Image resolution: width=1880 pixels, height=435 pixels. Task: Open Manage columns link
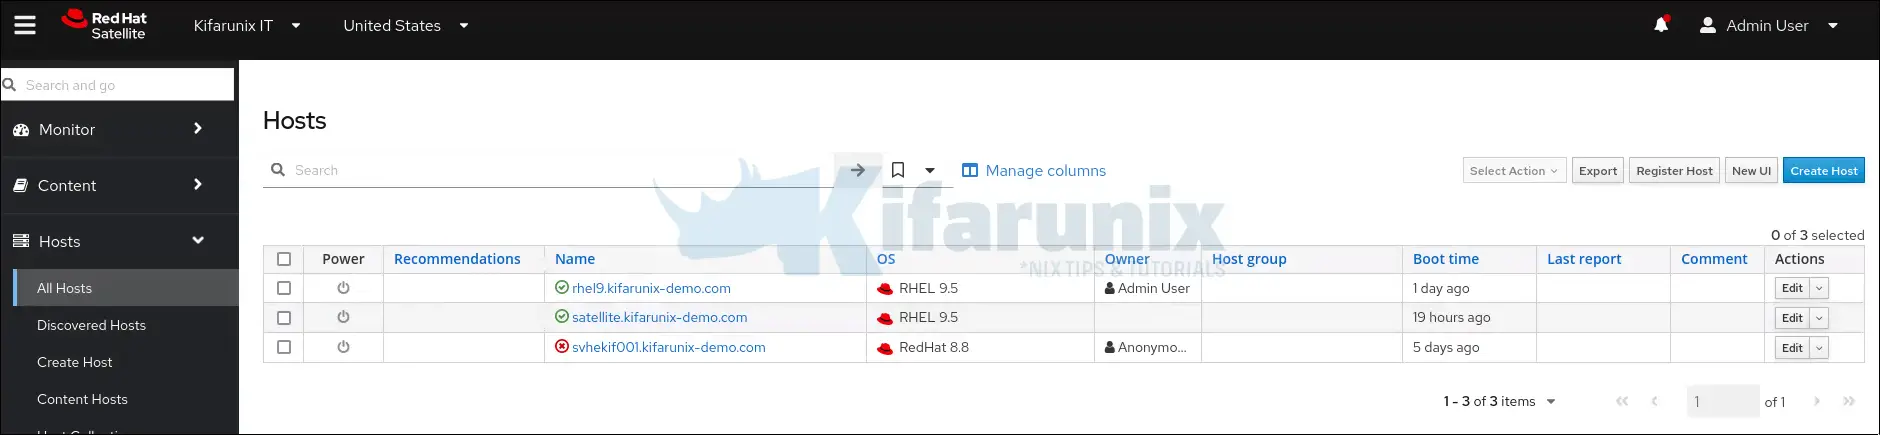(x=1046, y=171)
